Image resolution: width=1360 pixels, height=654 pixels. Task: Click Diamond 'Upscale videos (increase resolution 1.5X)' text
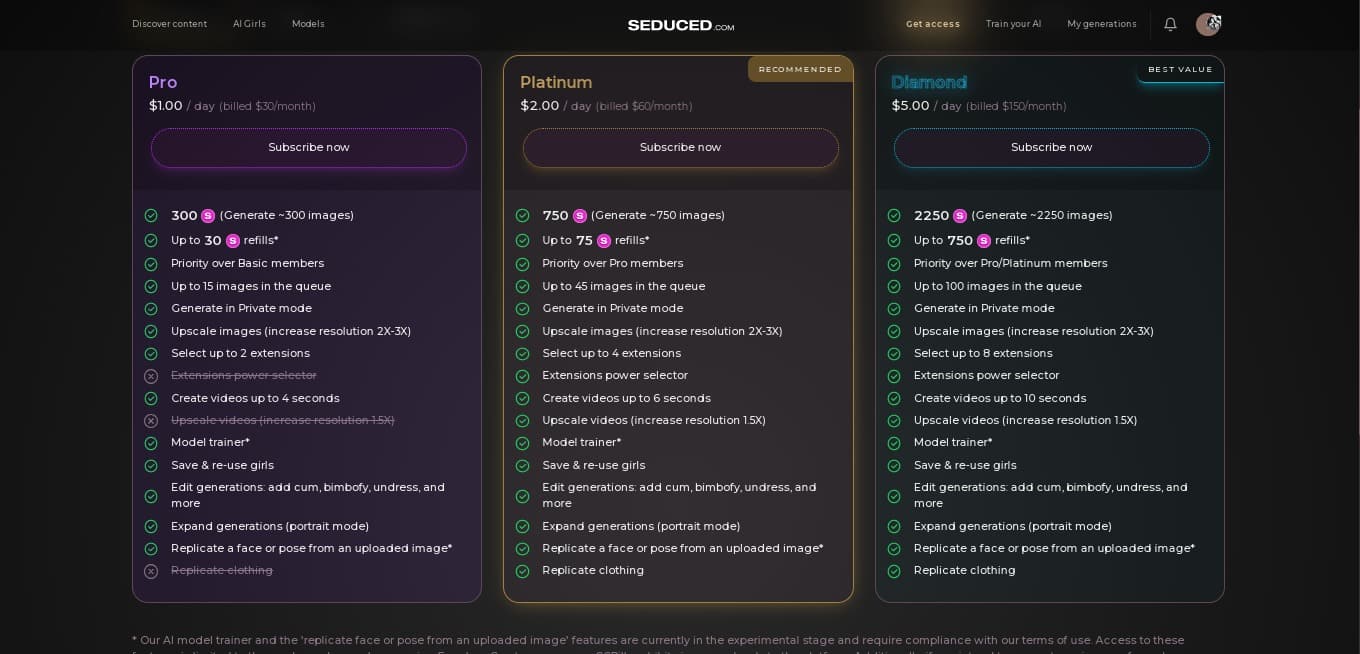tap(1026, 420)
